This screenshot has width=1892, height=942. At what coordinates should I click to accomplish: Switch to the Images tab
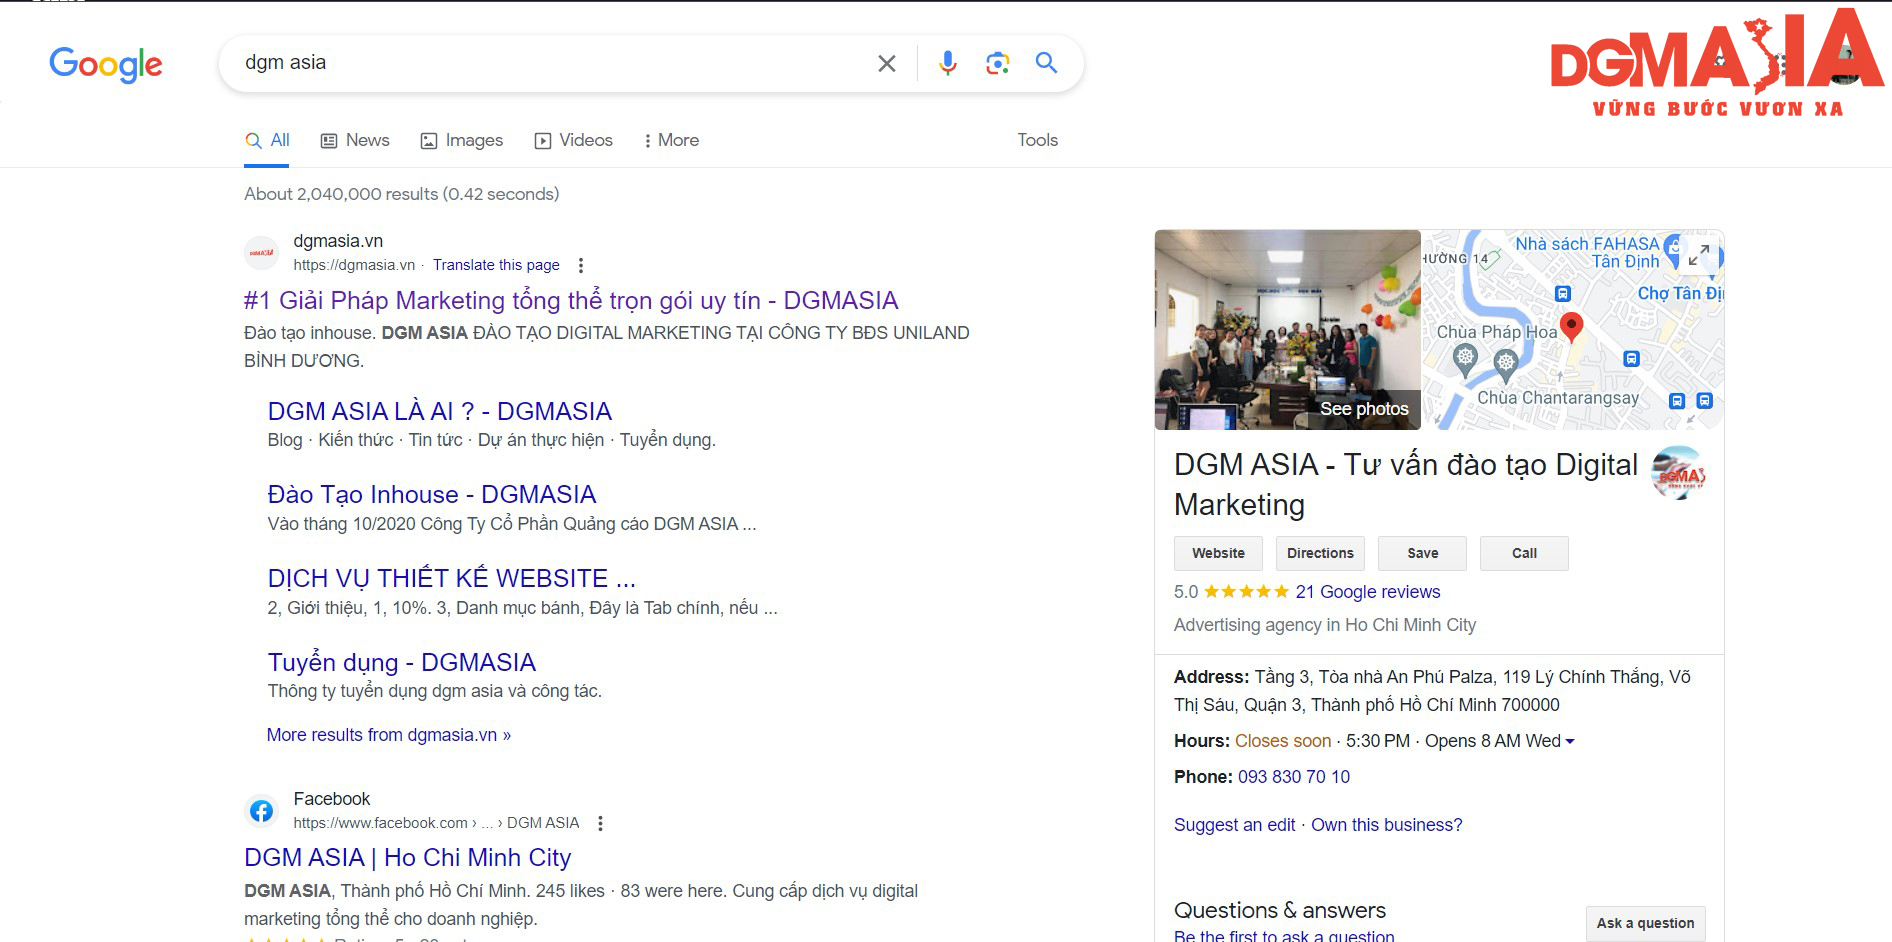[x=462, y=140]
